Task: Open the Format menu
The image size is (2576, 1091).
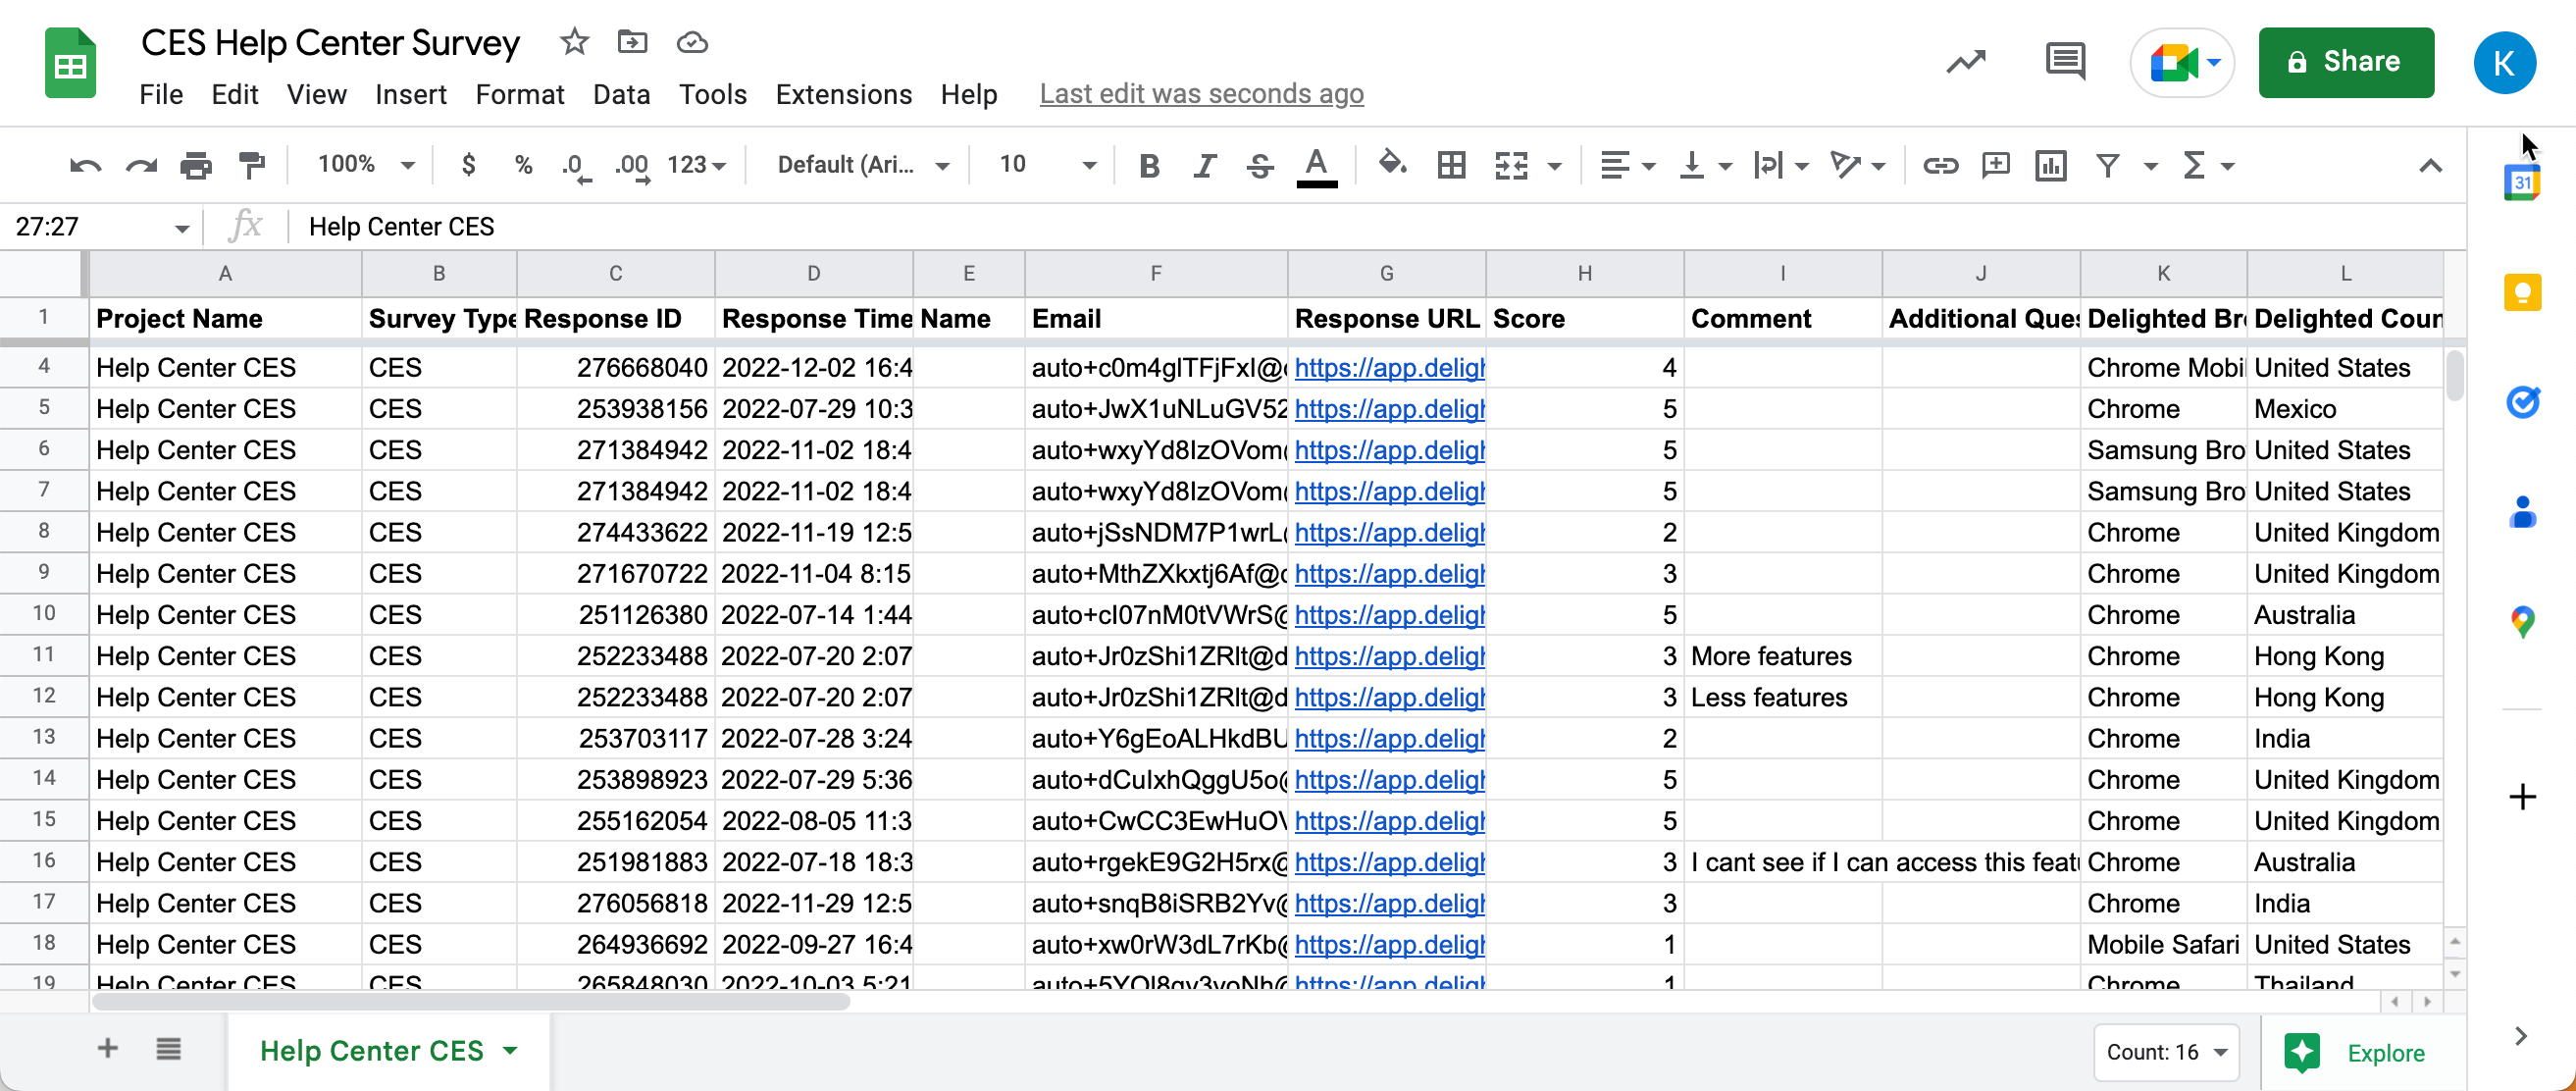Action: pos(520,94)
